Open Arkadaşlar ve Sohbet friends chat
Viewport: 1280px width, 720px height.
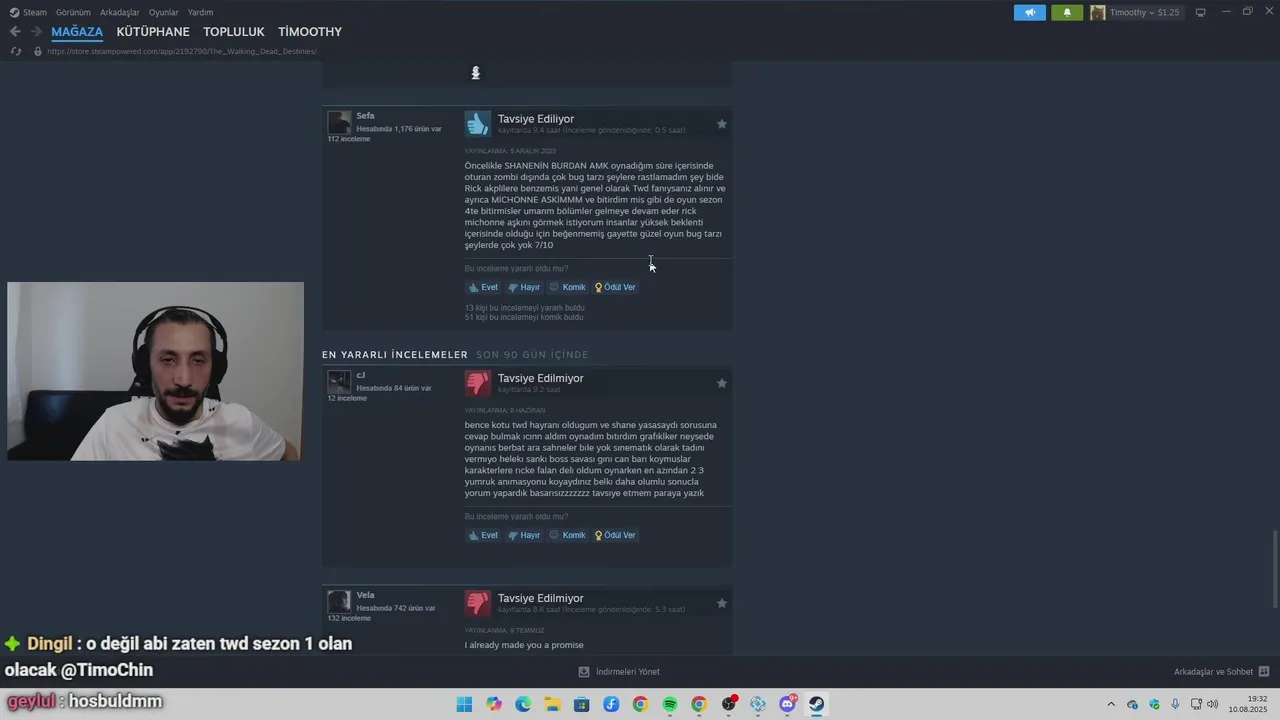(1221, 672)
